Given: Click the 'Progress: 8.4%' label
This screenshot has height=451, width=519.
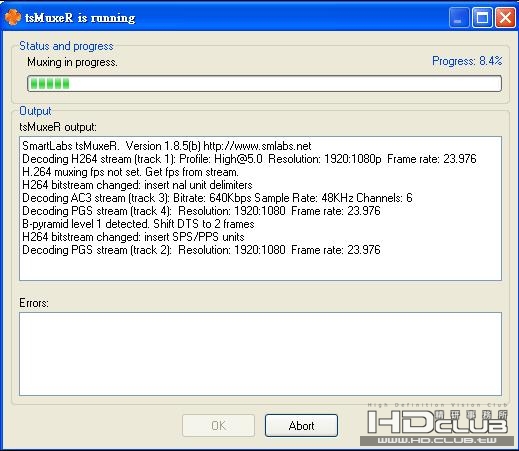Looking at the screenshot, I should [x=467, y=61].
